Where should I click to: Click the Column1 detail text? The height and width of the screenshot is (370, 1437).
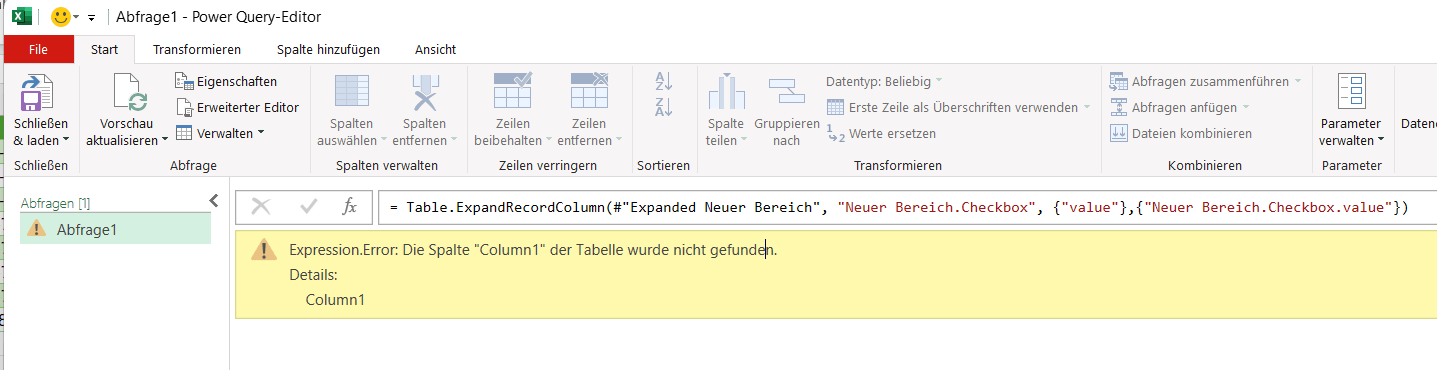pyautogui.click(x=335, y=299)
